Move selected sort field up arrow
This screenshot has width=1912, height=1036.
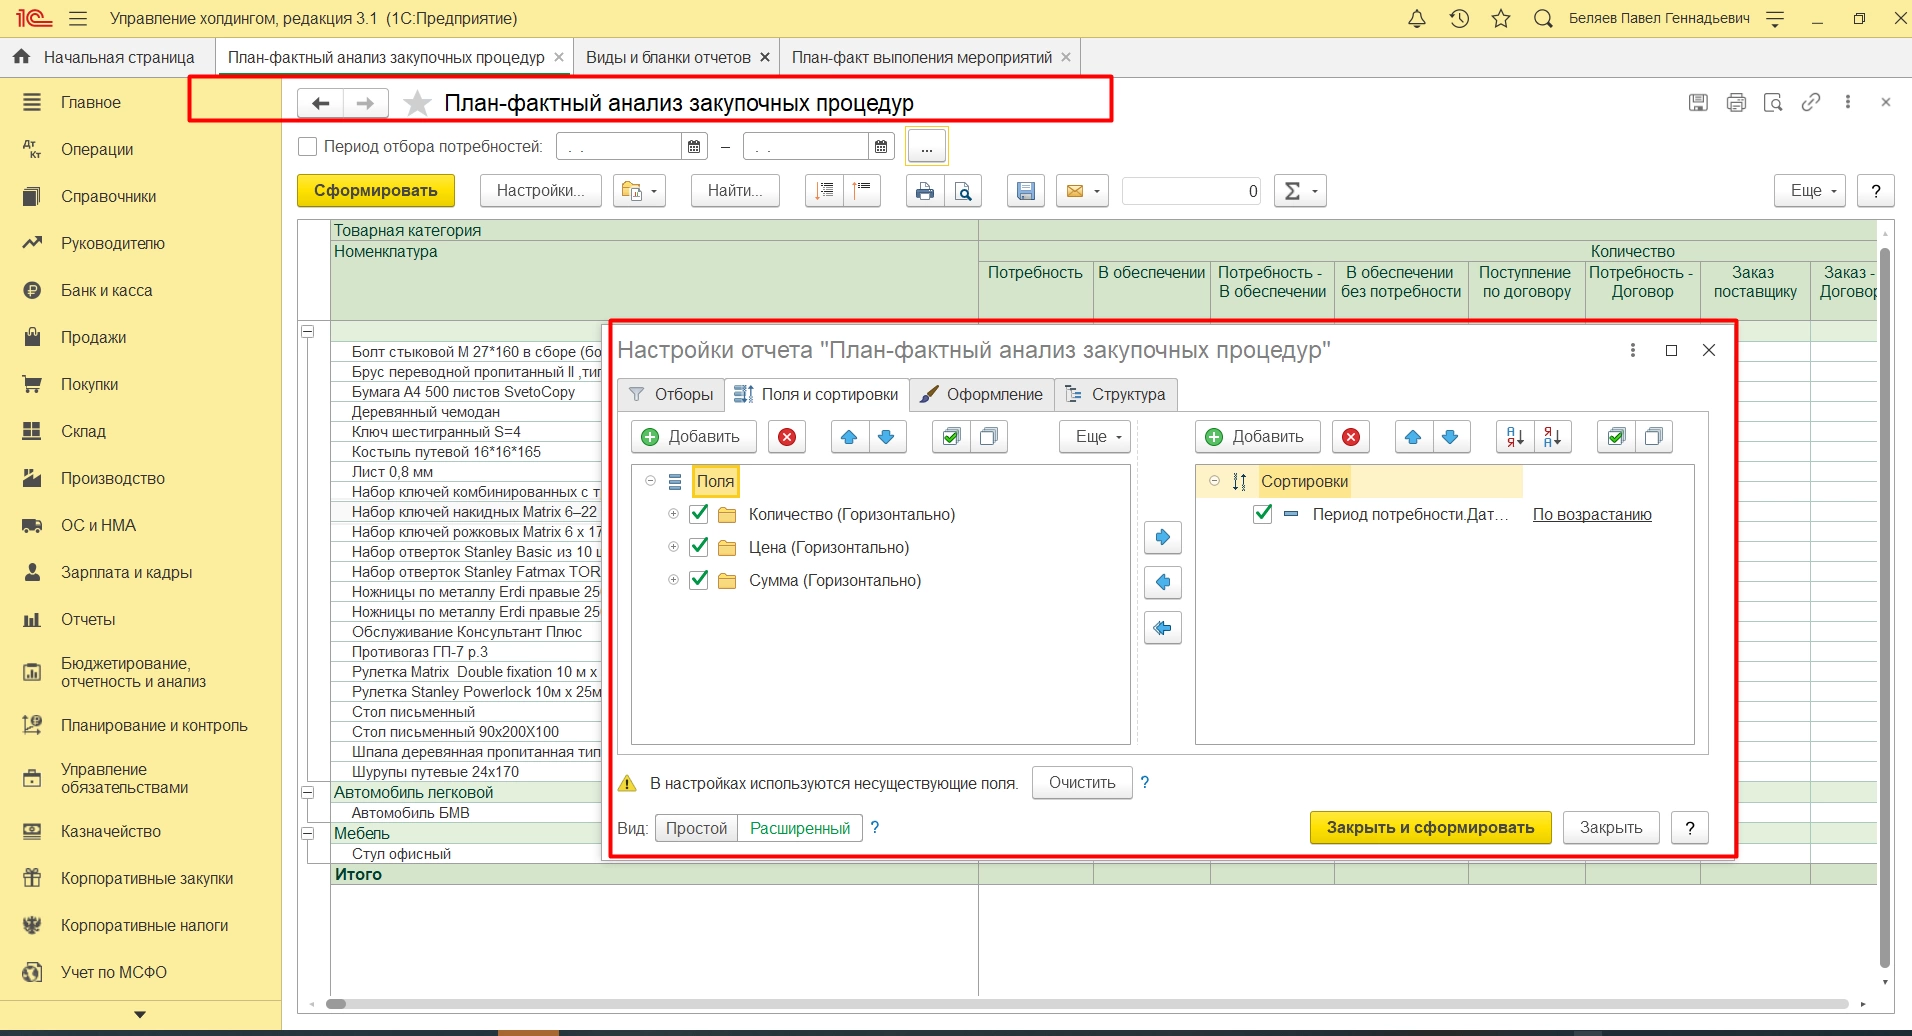click(x=1413, y=437)
